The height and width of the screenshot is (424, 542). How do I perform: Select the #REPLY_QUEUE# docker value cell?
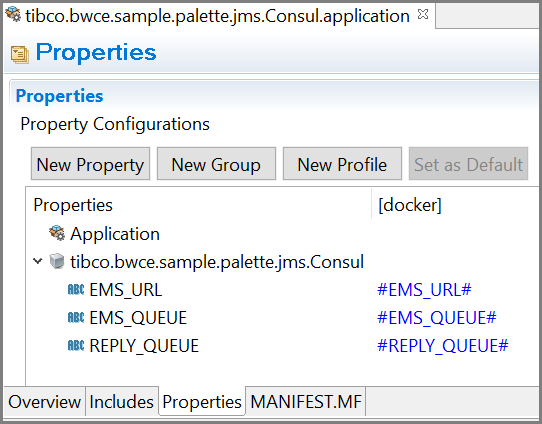click(443, 346)
